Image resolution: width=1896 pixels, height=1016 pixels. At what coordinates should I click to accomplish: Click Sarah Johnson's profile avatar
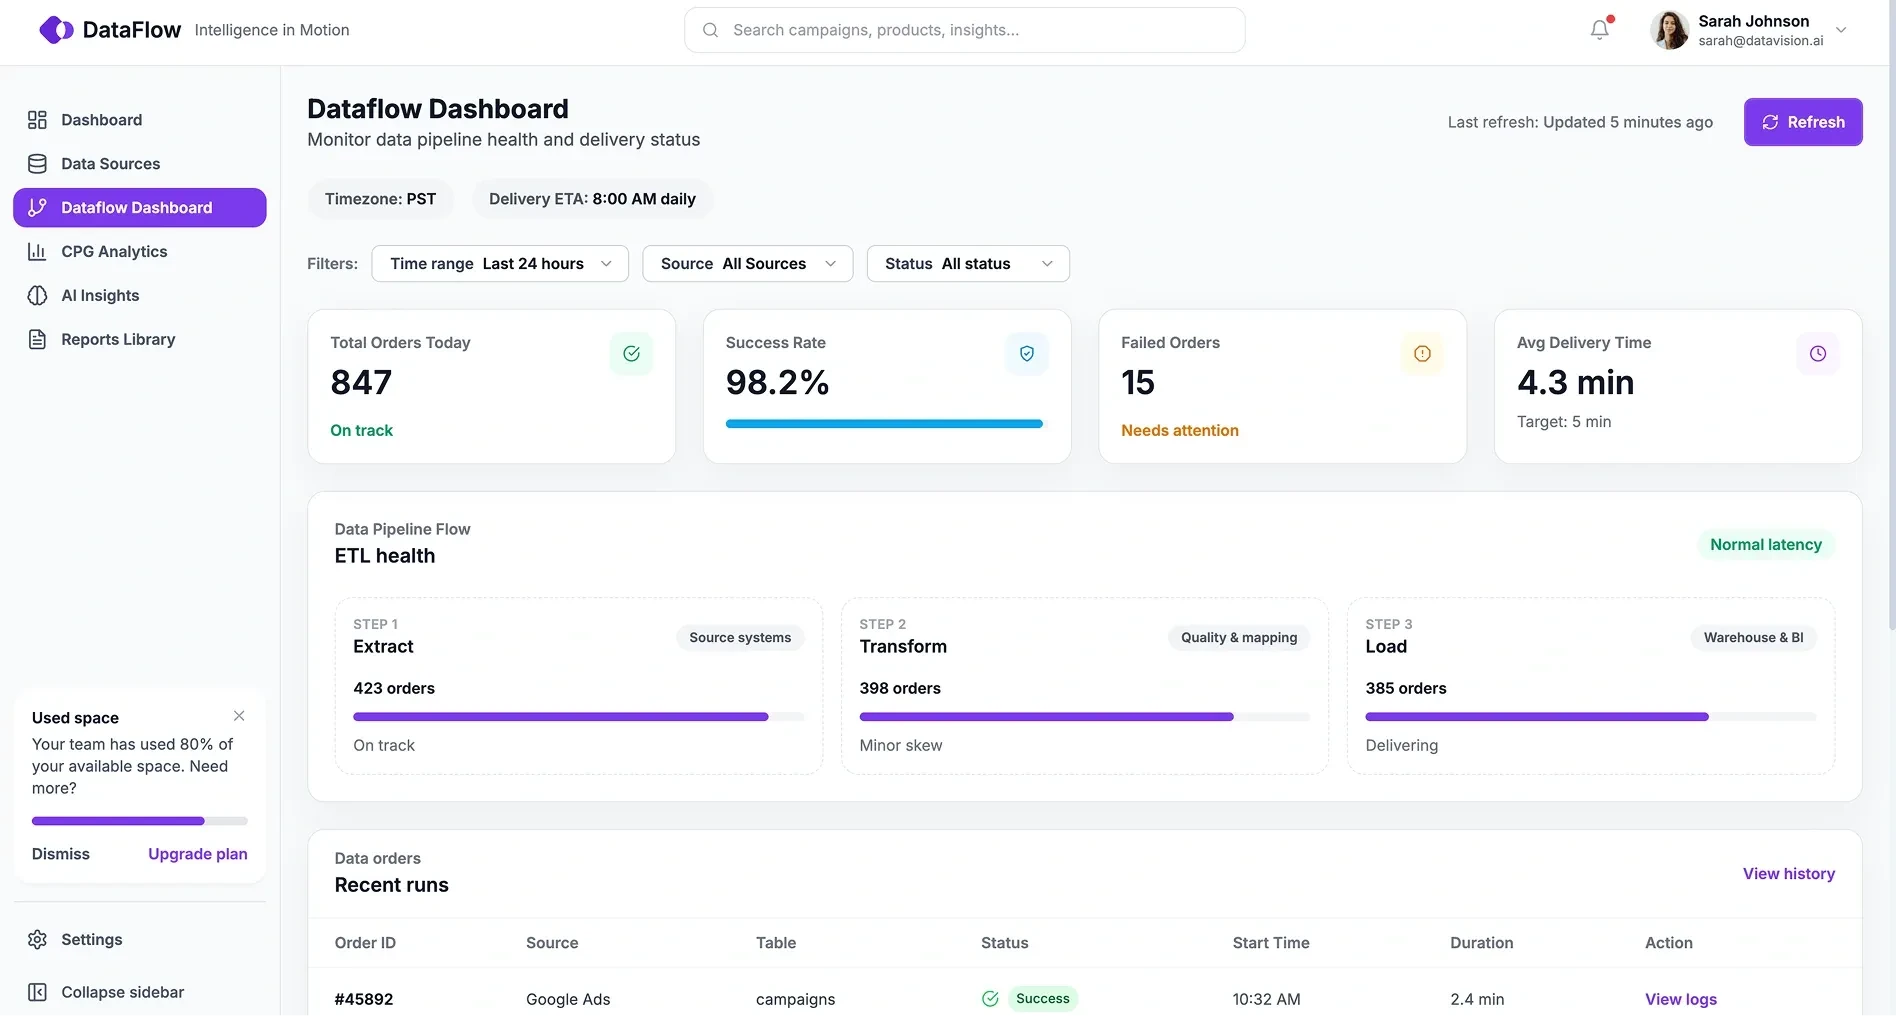click(x=1669, y=30)
